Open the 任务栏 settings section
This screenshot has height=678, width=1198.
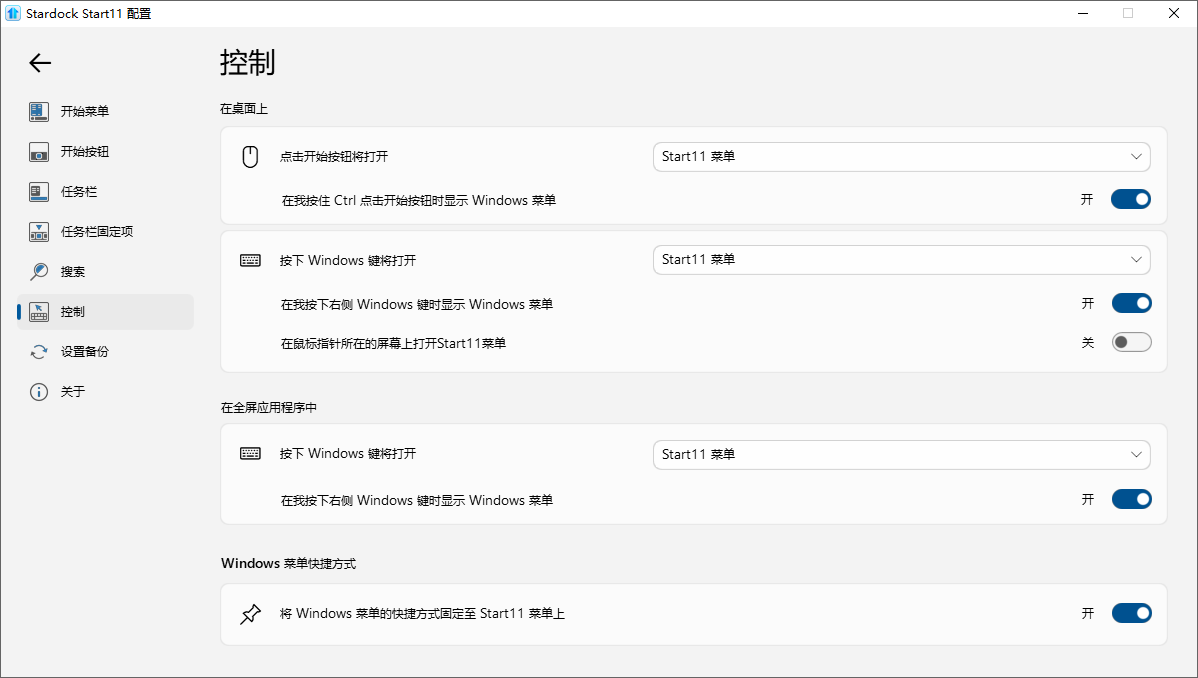tap(38, 191)
